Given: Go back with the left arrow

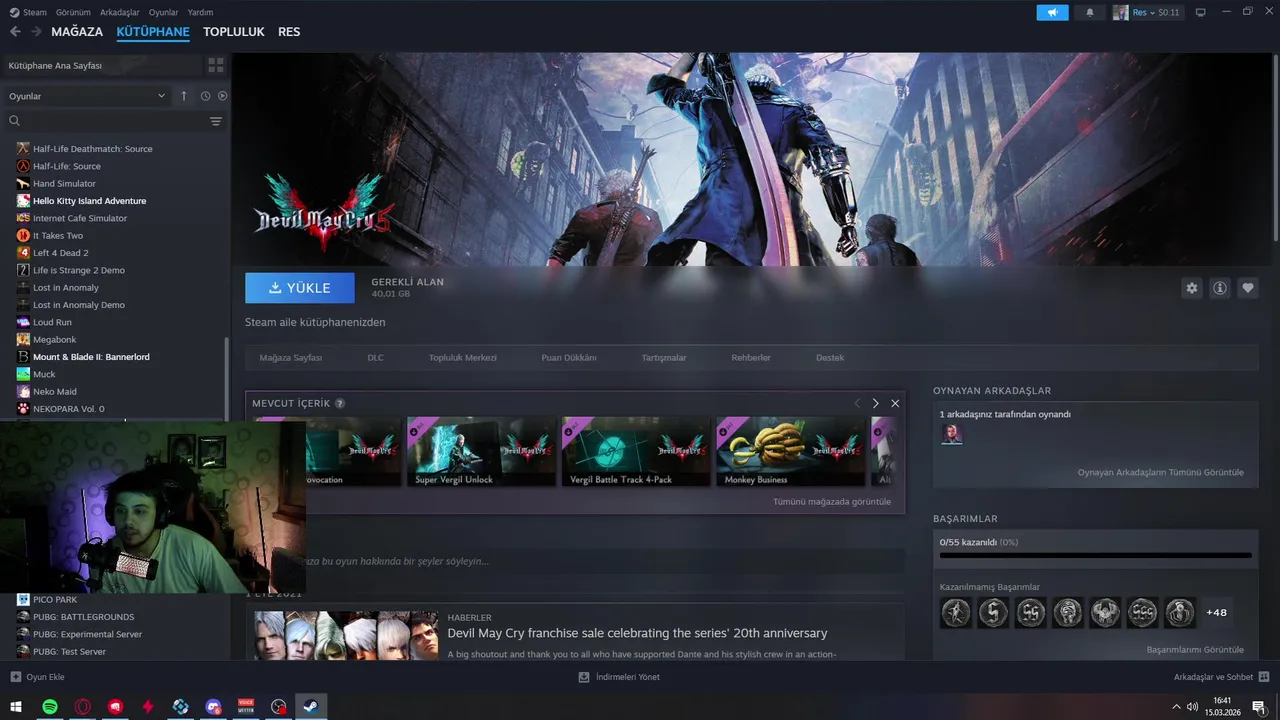Looking at the screenshot, I should coord(15,32).
